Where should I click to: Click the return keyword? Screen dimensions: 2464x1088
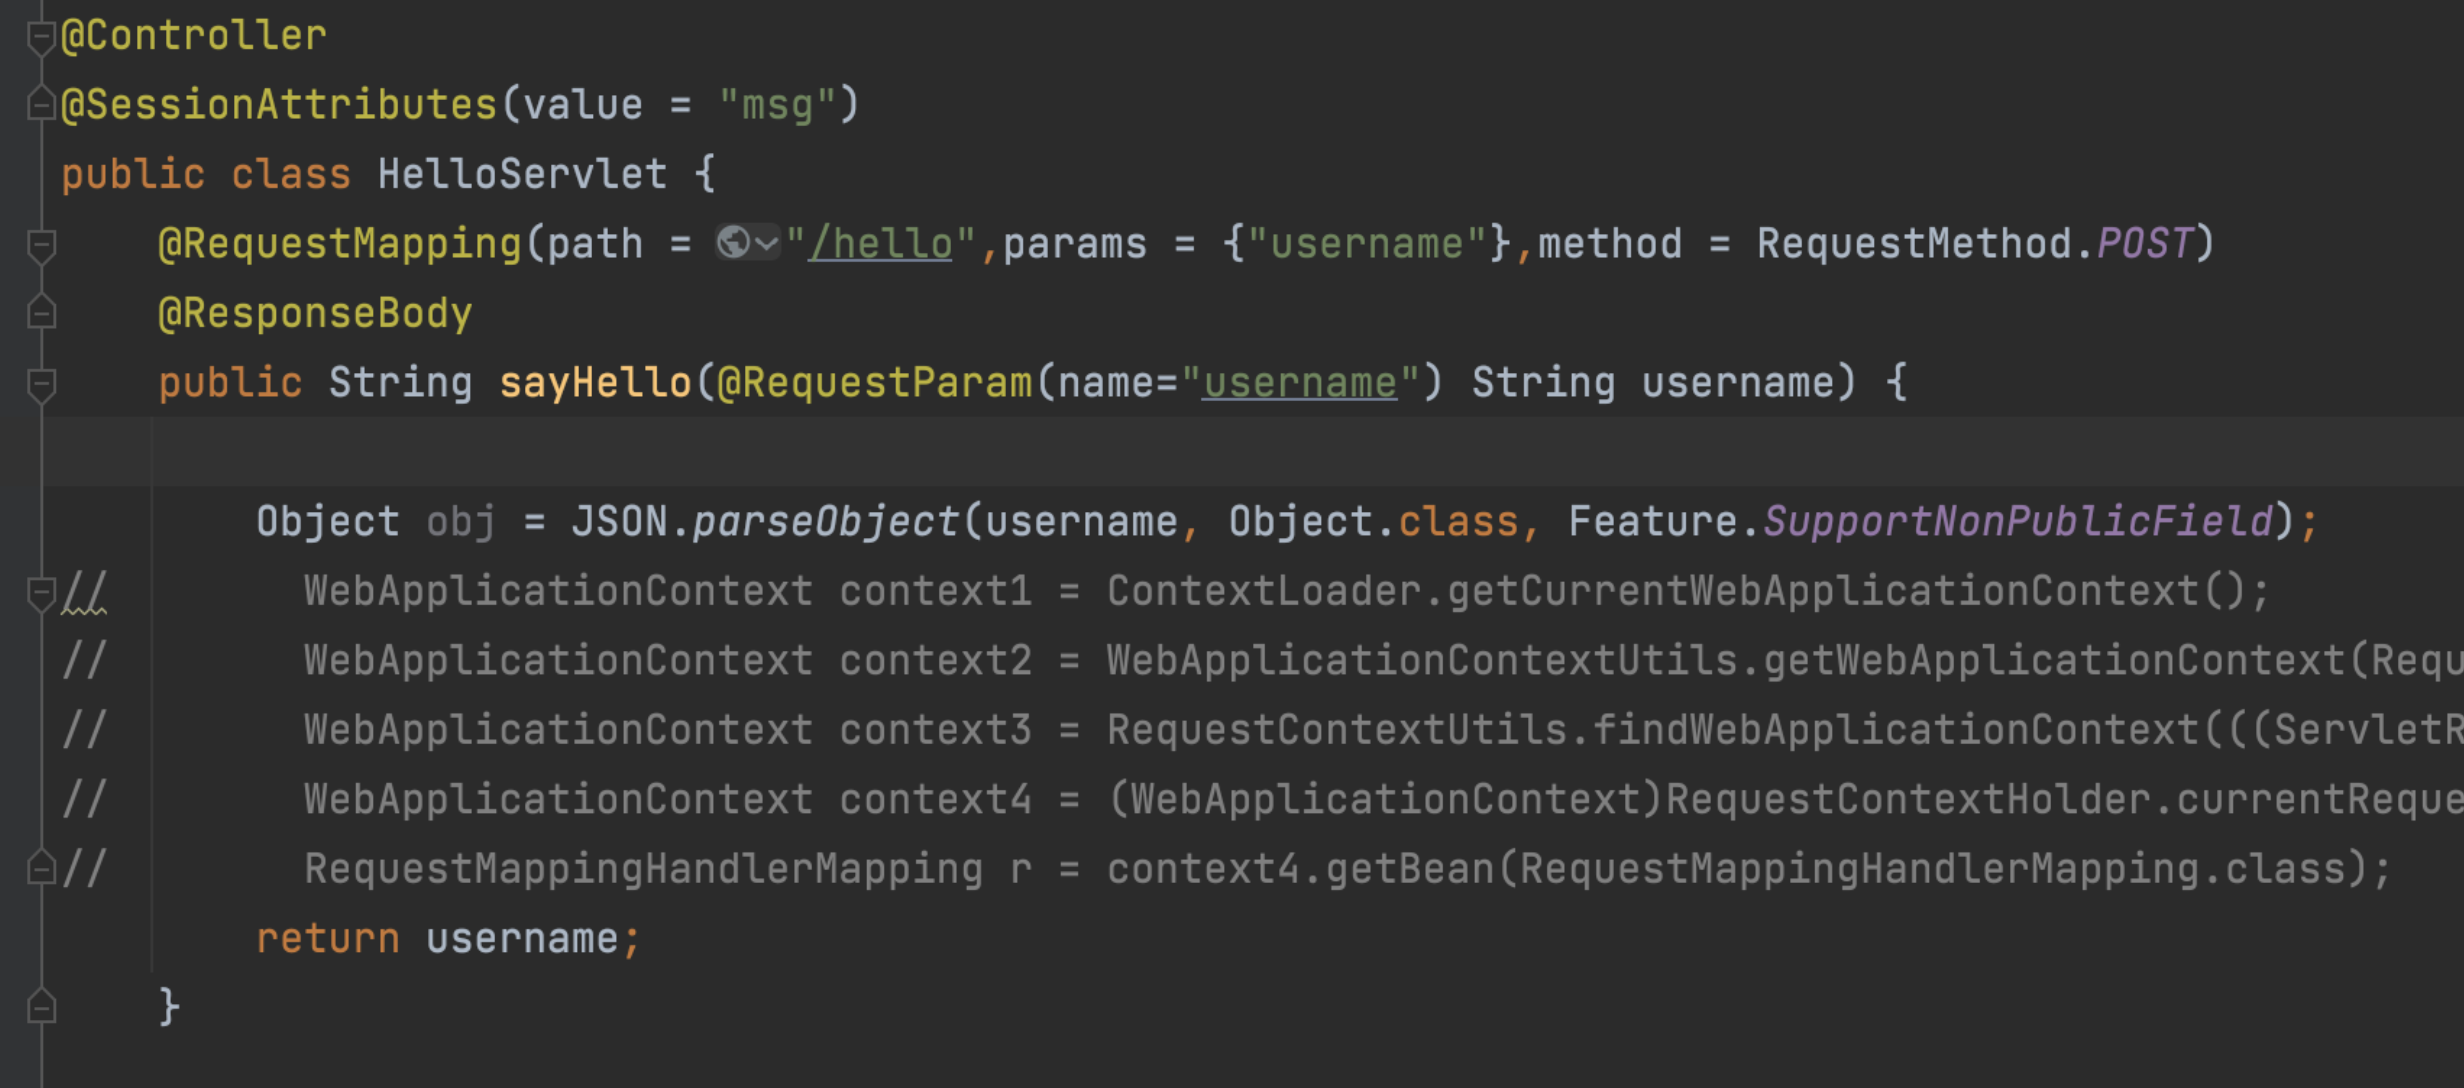pyautogui.click(x=327, y=939)
